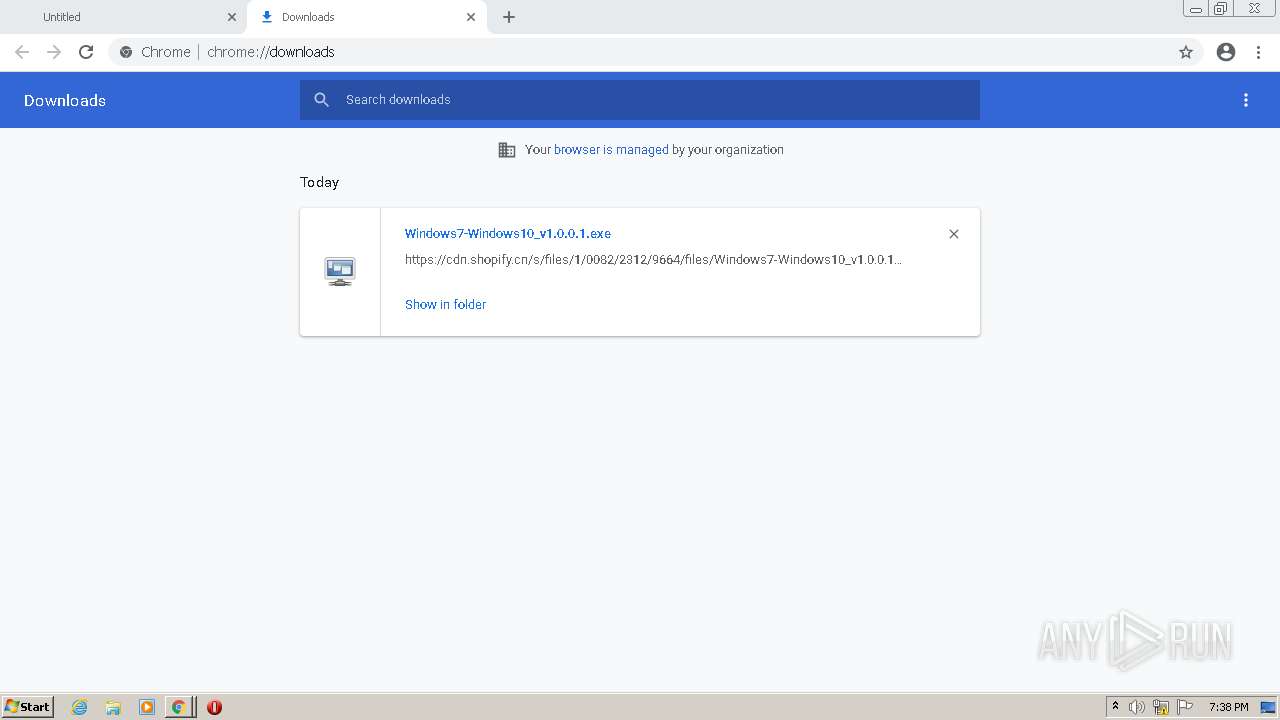This screenshot has width=1280, height=720.
Task: Click the cdn.shopify.cn download URL
Action: [653, 260]
